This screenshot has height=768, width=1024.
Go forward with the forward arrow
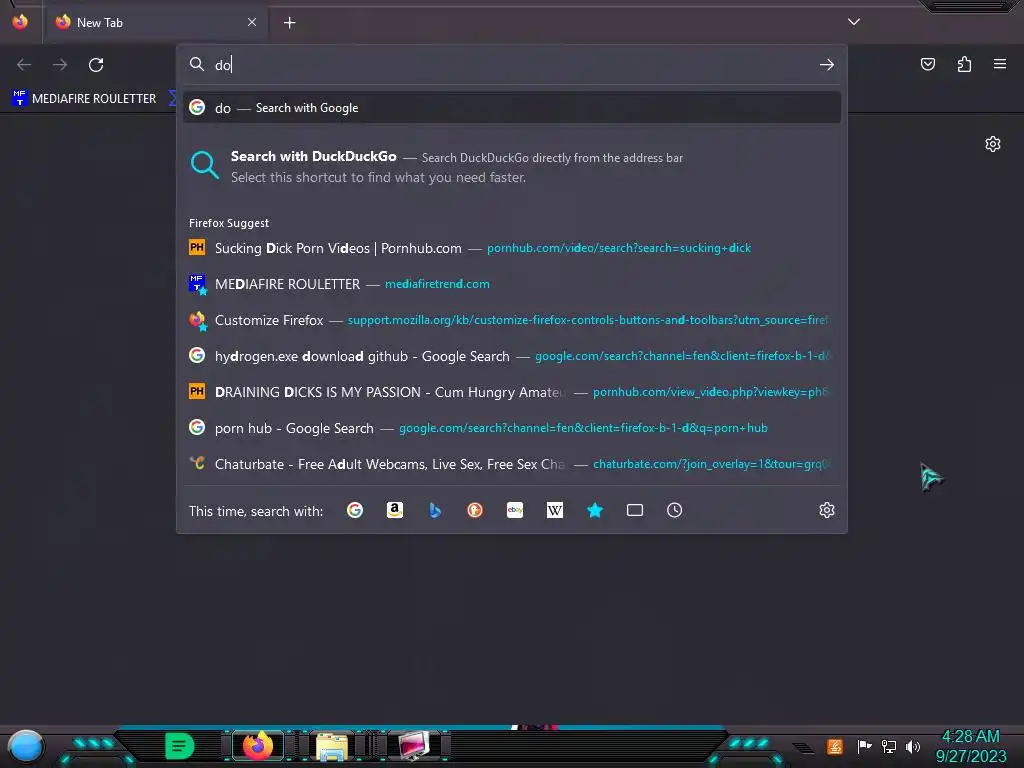(x=60, y=65)
